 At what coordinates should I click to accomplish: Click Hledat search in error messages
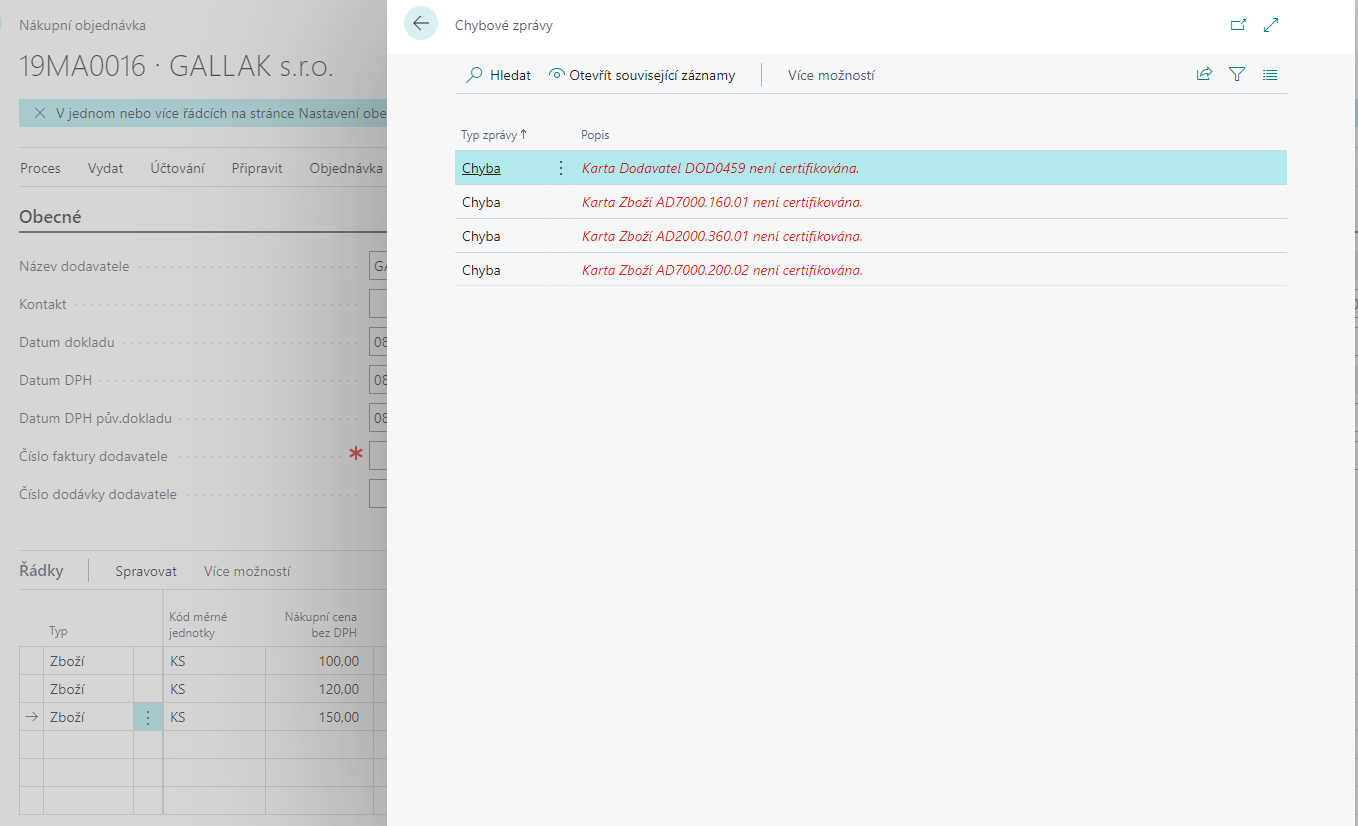pyautogui.click(x=499, y=75)
